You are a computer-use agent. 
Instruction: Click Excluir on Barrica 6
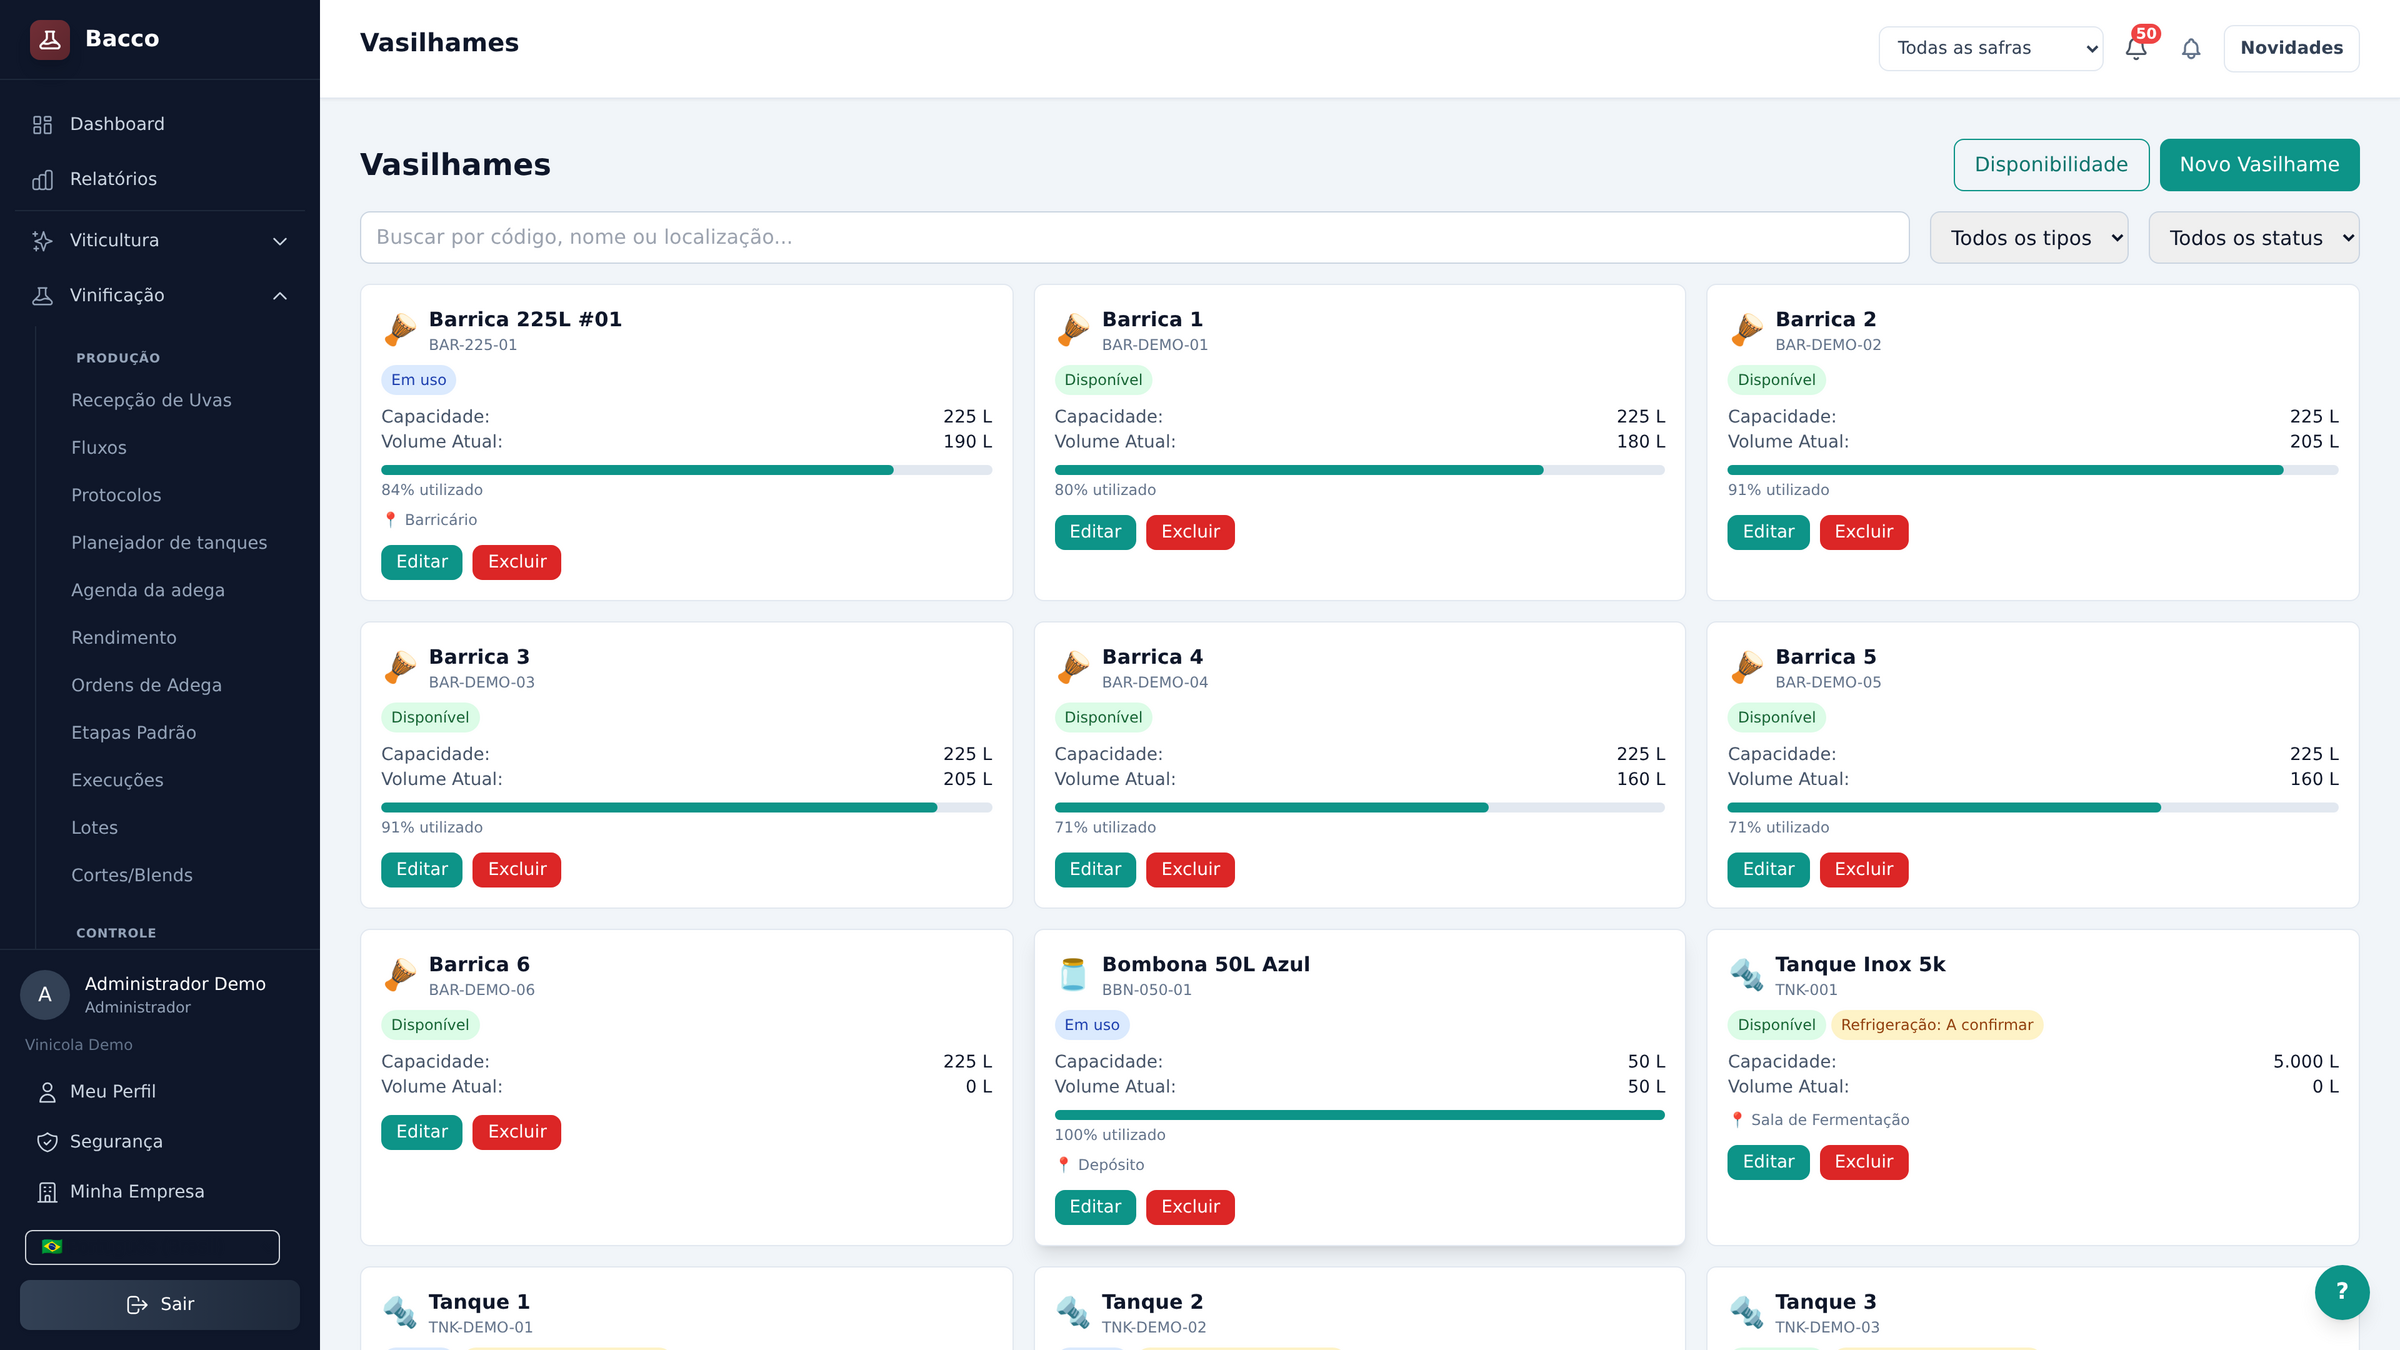pos(517,1132)
